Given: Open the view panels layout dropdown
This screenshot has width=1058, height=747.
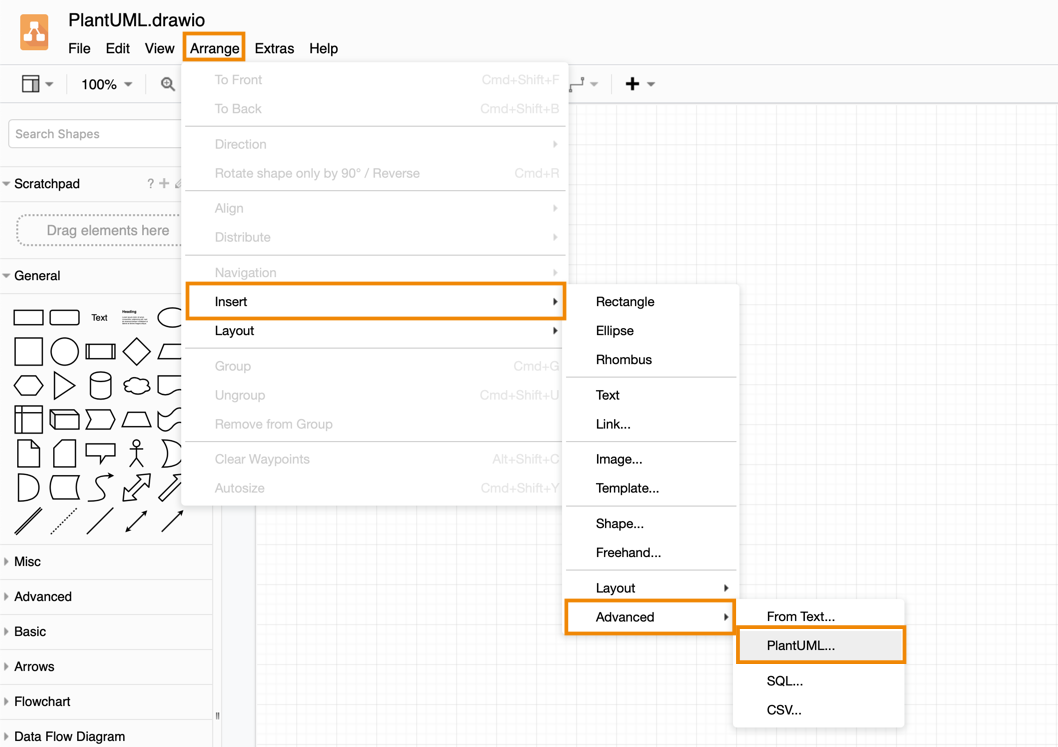Looking at the screenshot, I should click(x=37, y=85).
